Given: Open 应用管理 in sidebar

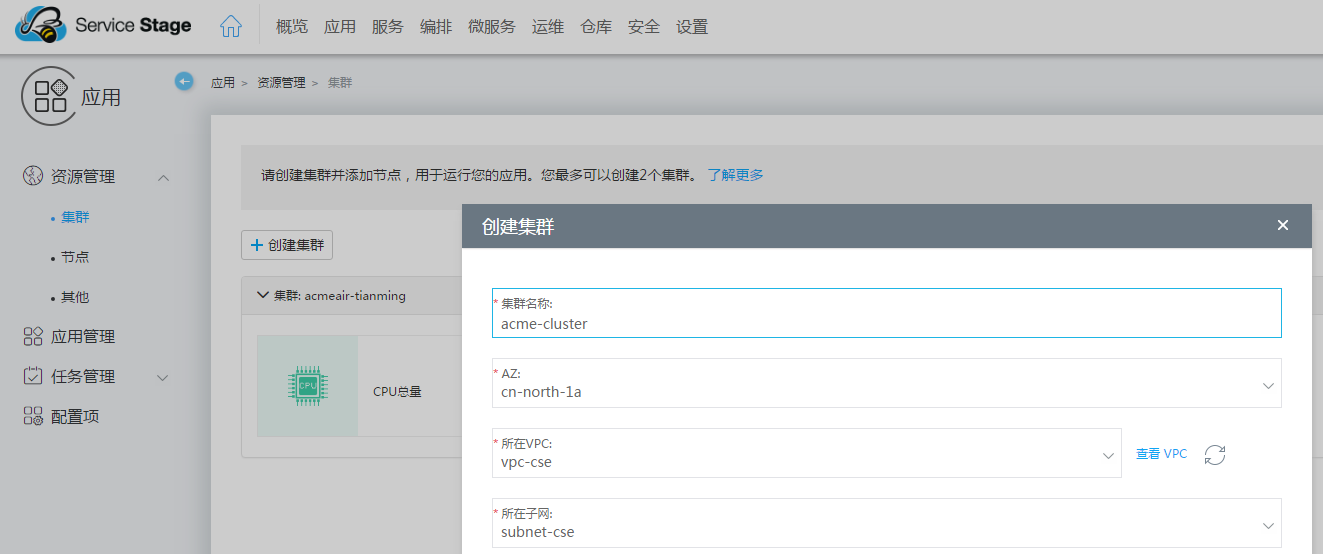Looking at the screenshot, I should pos(83,337).
